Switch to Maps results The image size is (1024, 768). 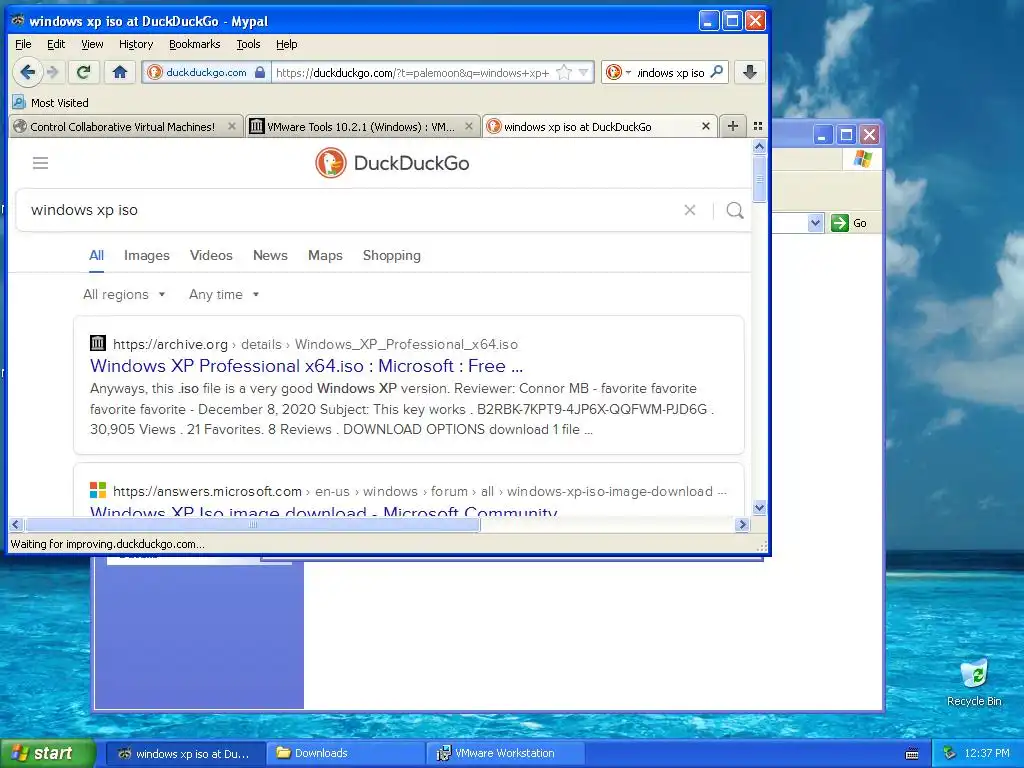click(x=325, y=255)
